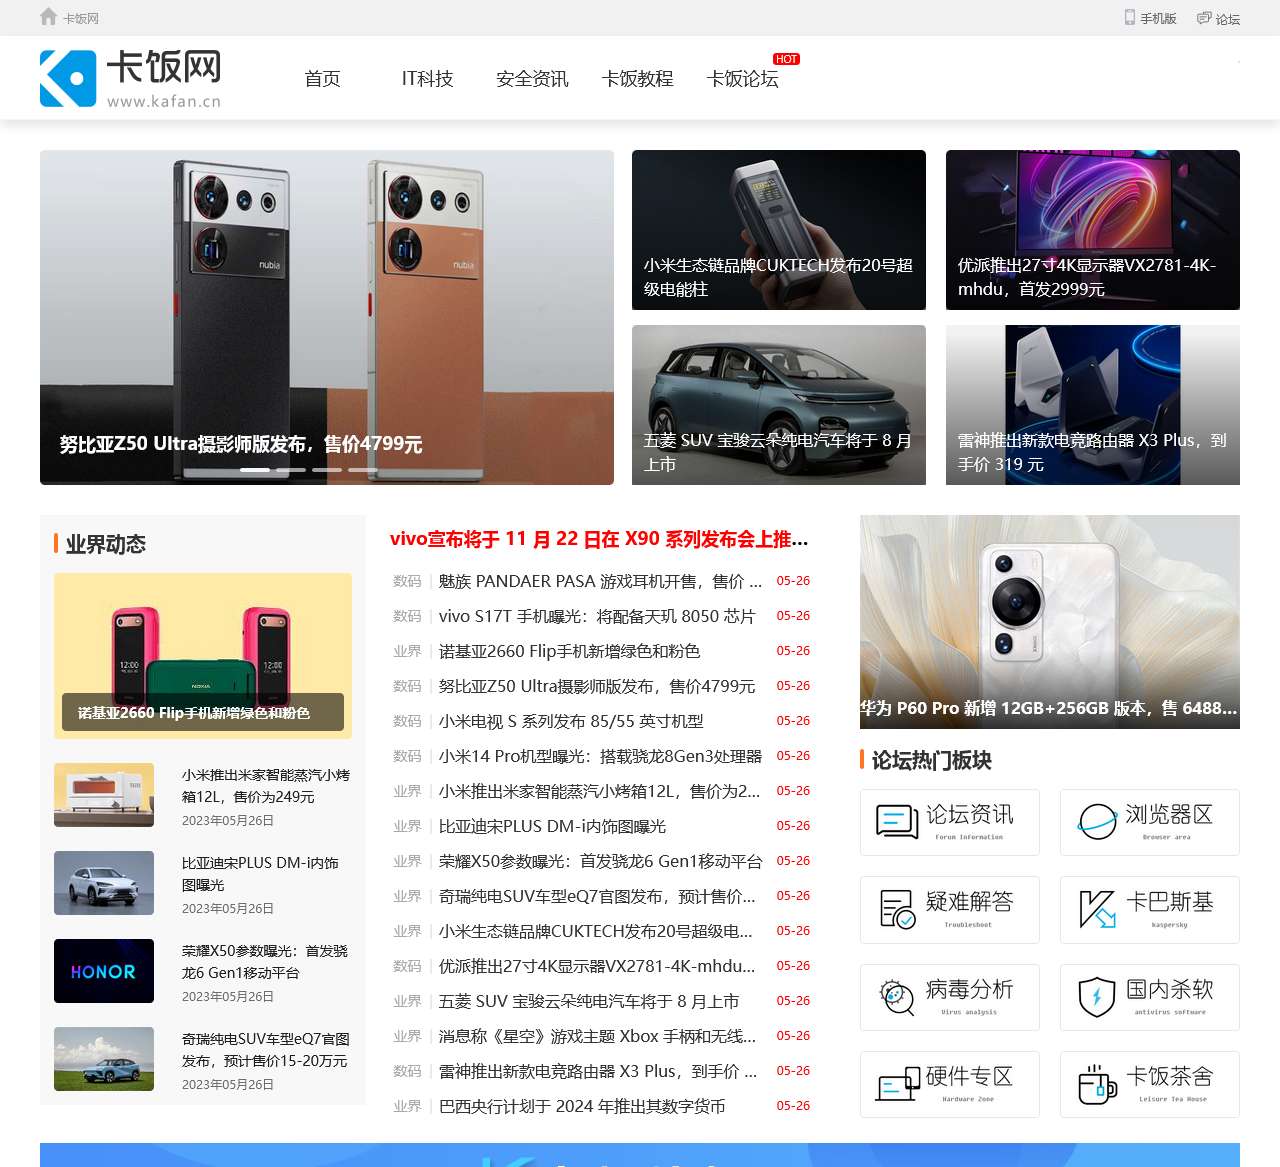Select the first carousel indicator dash
This screenshot has height=1167, width=1280.
point(255,469)
